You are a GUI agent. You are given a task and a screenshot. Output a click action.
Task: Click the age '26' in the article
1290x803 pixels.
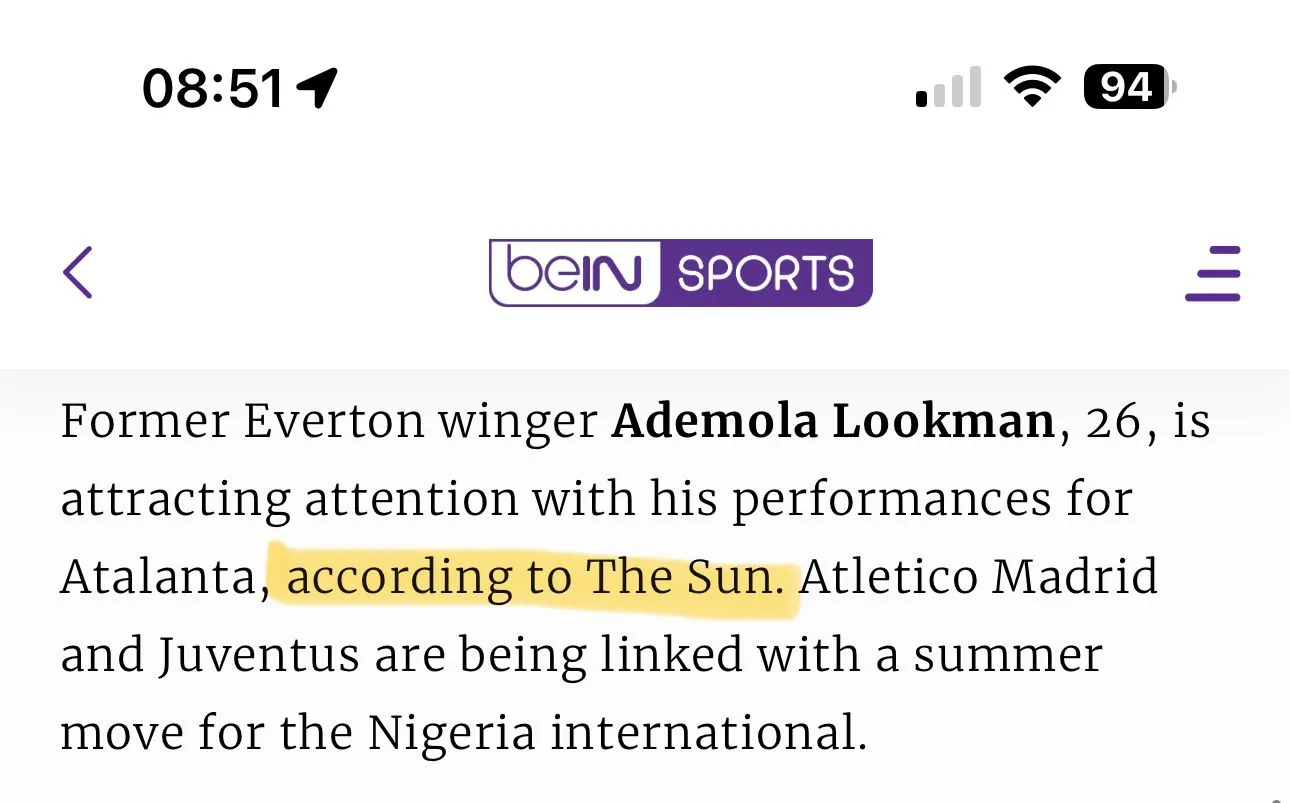(x=1112, y=422)
